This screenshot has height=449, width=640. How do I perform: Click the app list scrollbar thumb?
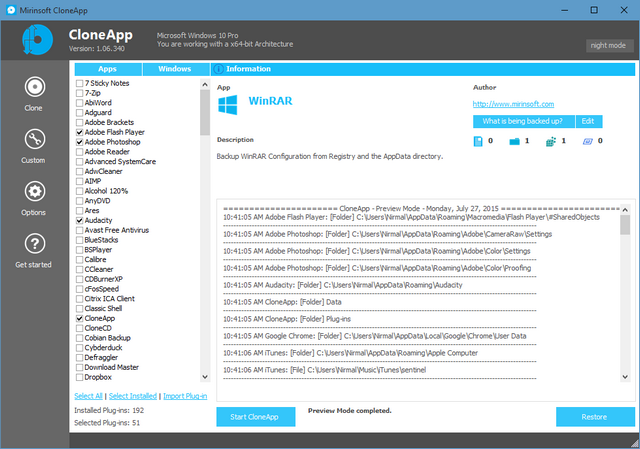[x=205, y=113]
